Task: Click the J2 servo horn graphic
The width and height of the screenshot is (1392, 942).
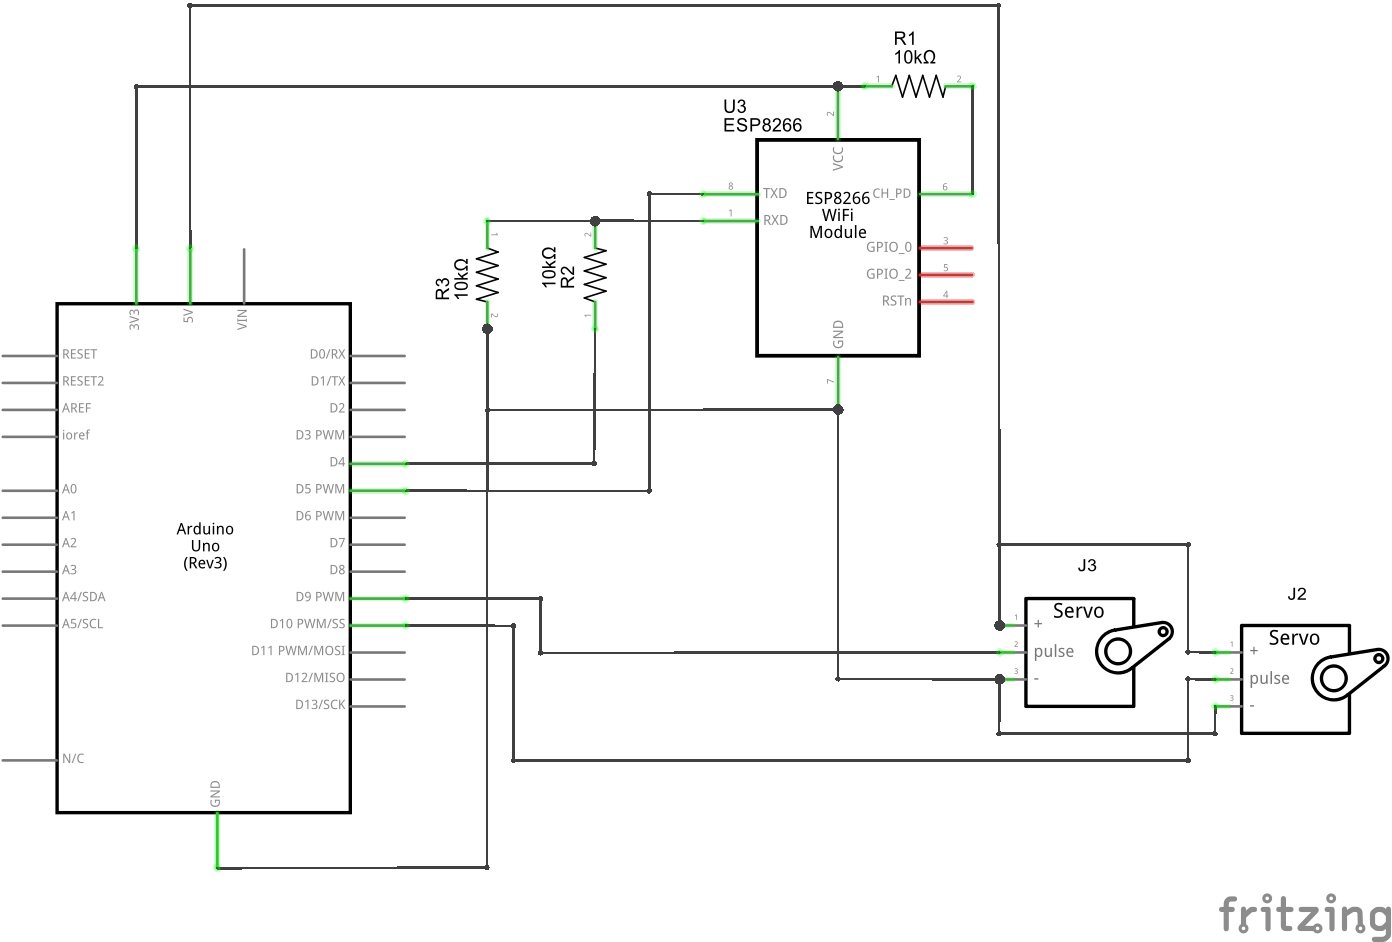Action: click(1349, 673)
